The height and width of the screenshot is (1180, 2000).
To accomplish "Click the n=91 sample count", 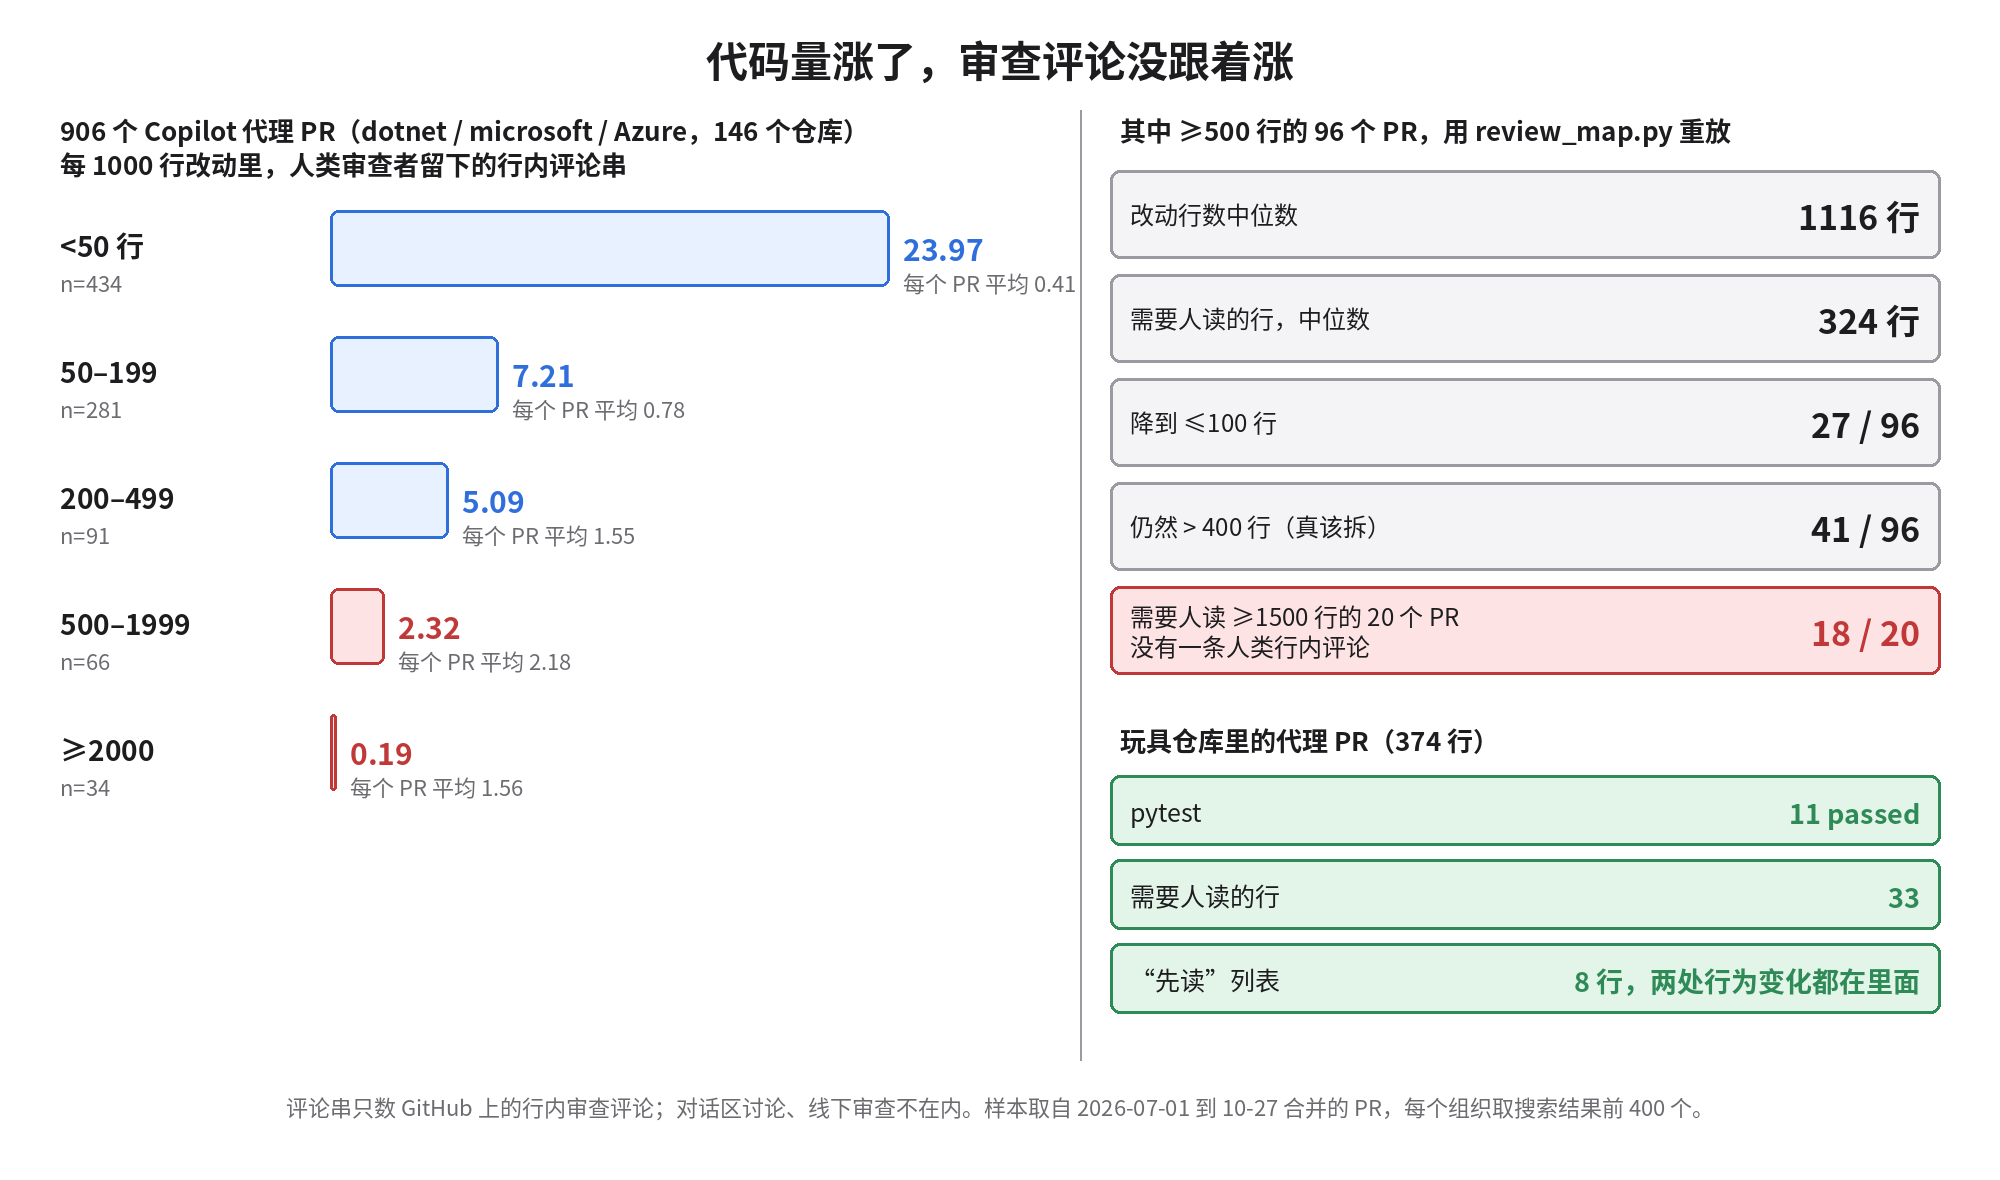I will click(x=85, y=537).
